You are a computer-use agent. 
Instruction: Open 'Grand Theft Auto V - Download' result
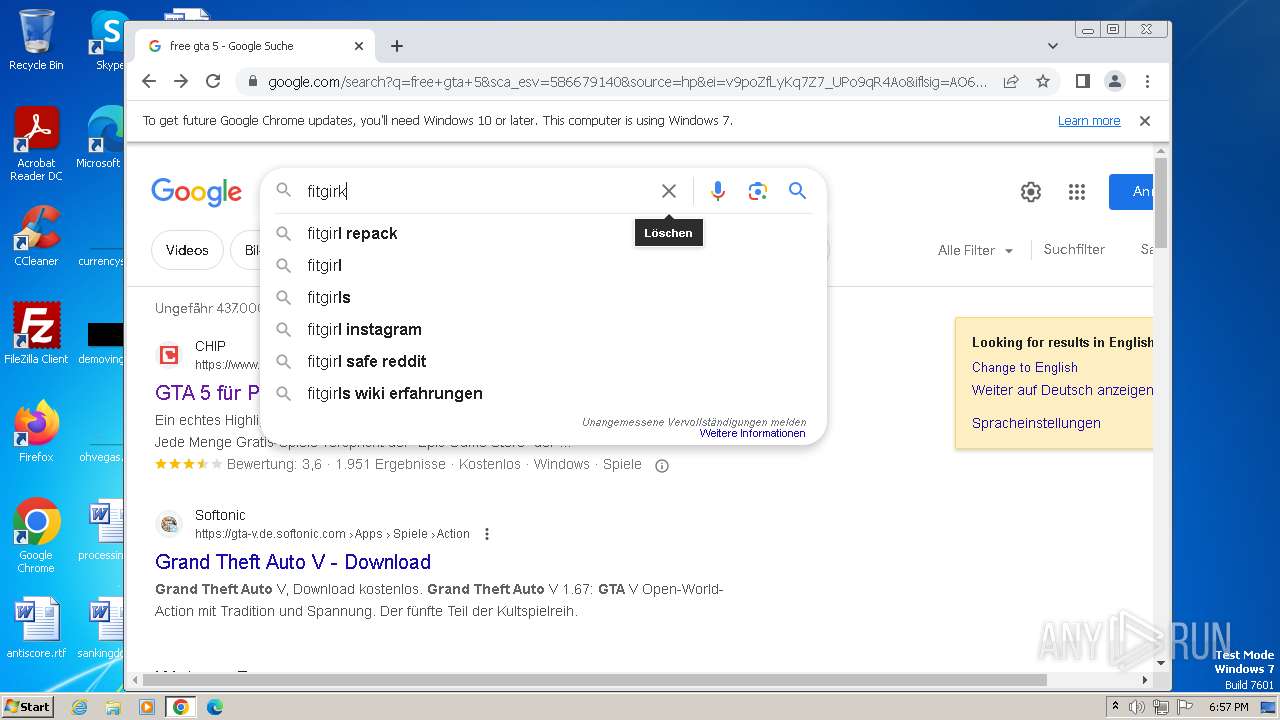[293, 562]
